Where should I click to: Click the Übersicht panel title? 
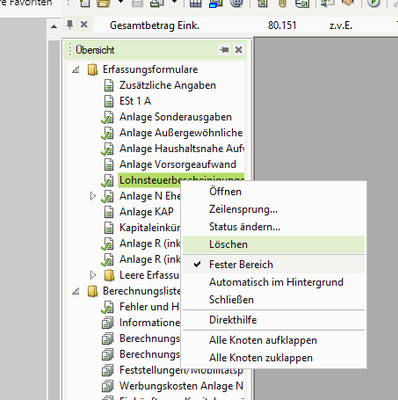pos(95,50)
